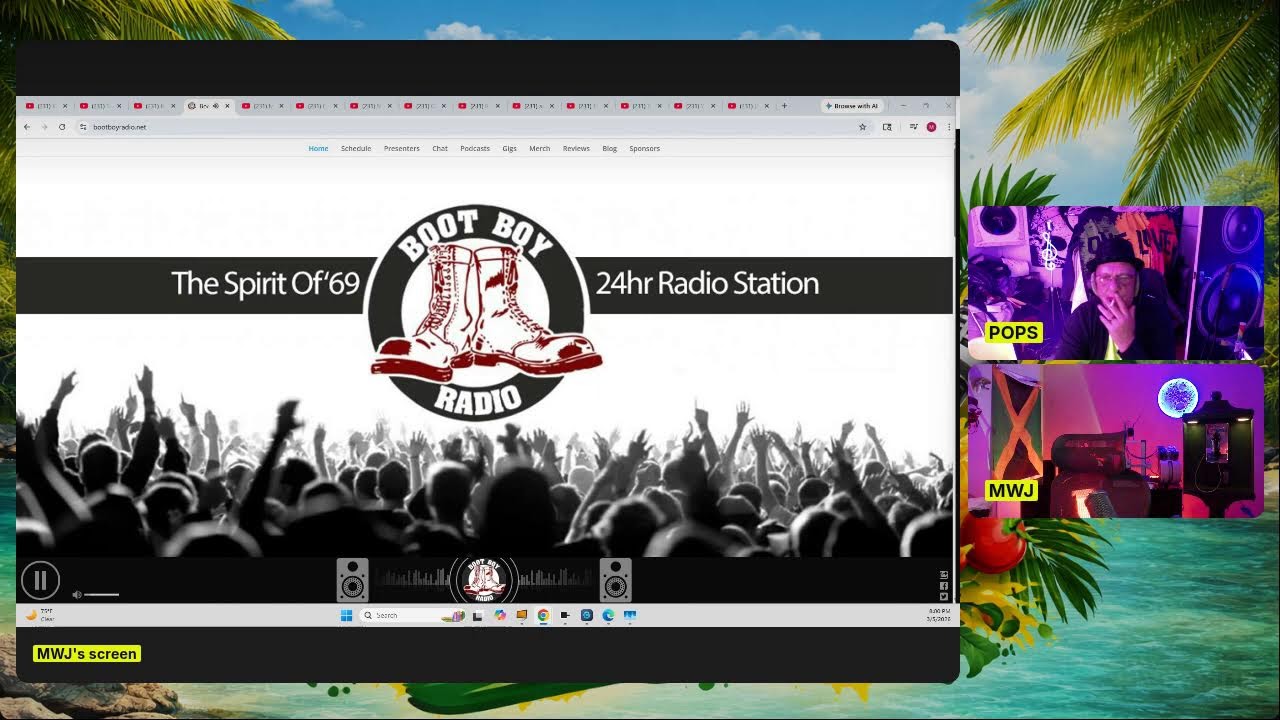This screenshot has width=1280, height=720.
Task: Mute the Boot Boy tab audio indicator
Action: pyautogui.click(x=216, y=106)
